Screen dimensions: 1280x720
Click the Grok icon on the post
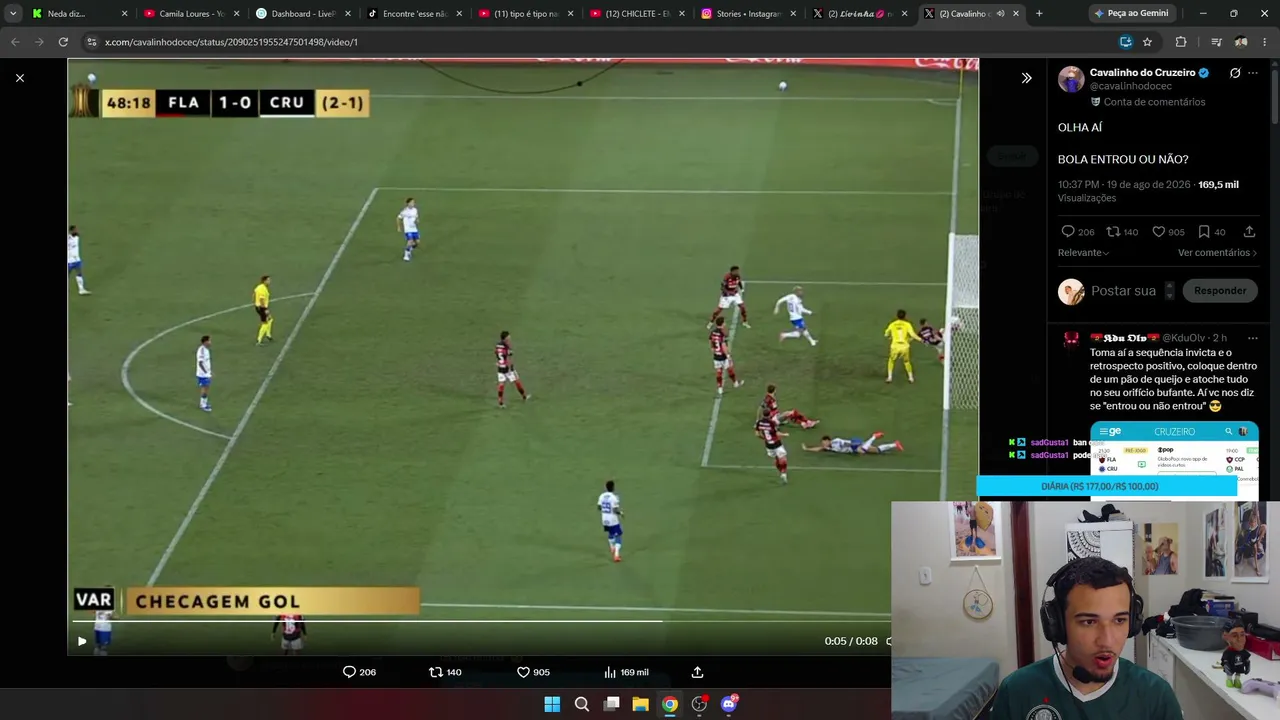pyautogui.click(x=1235, y=73)
